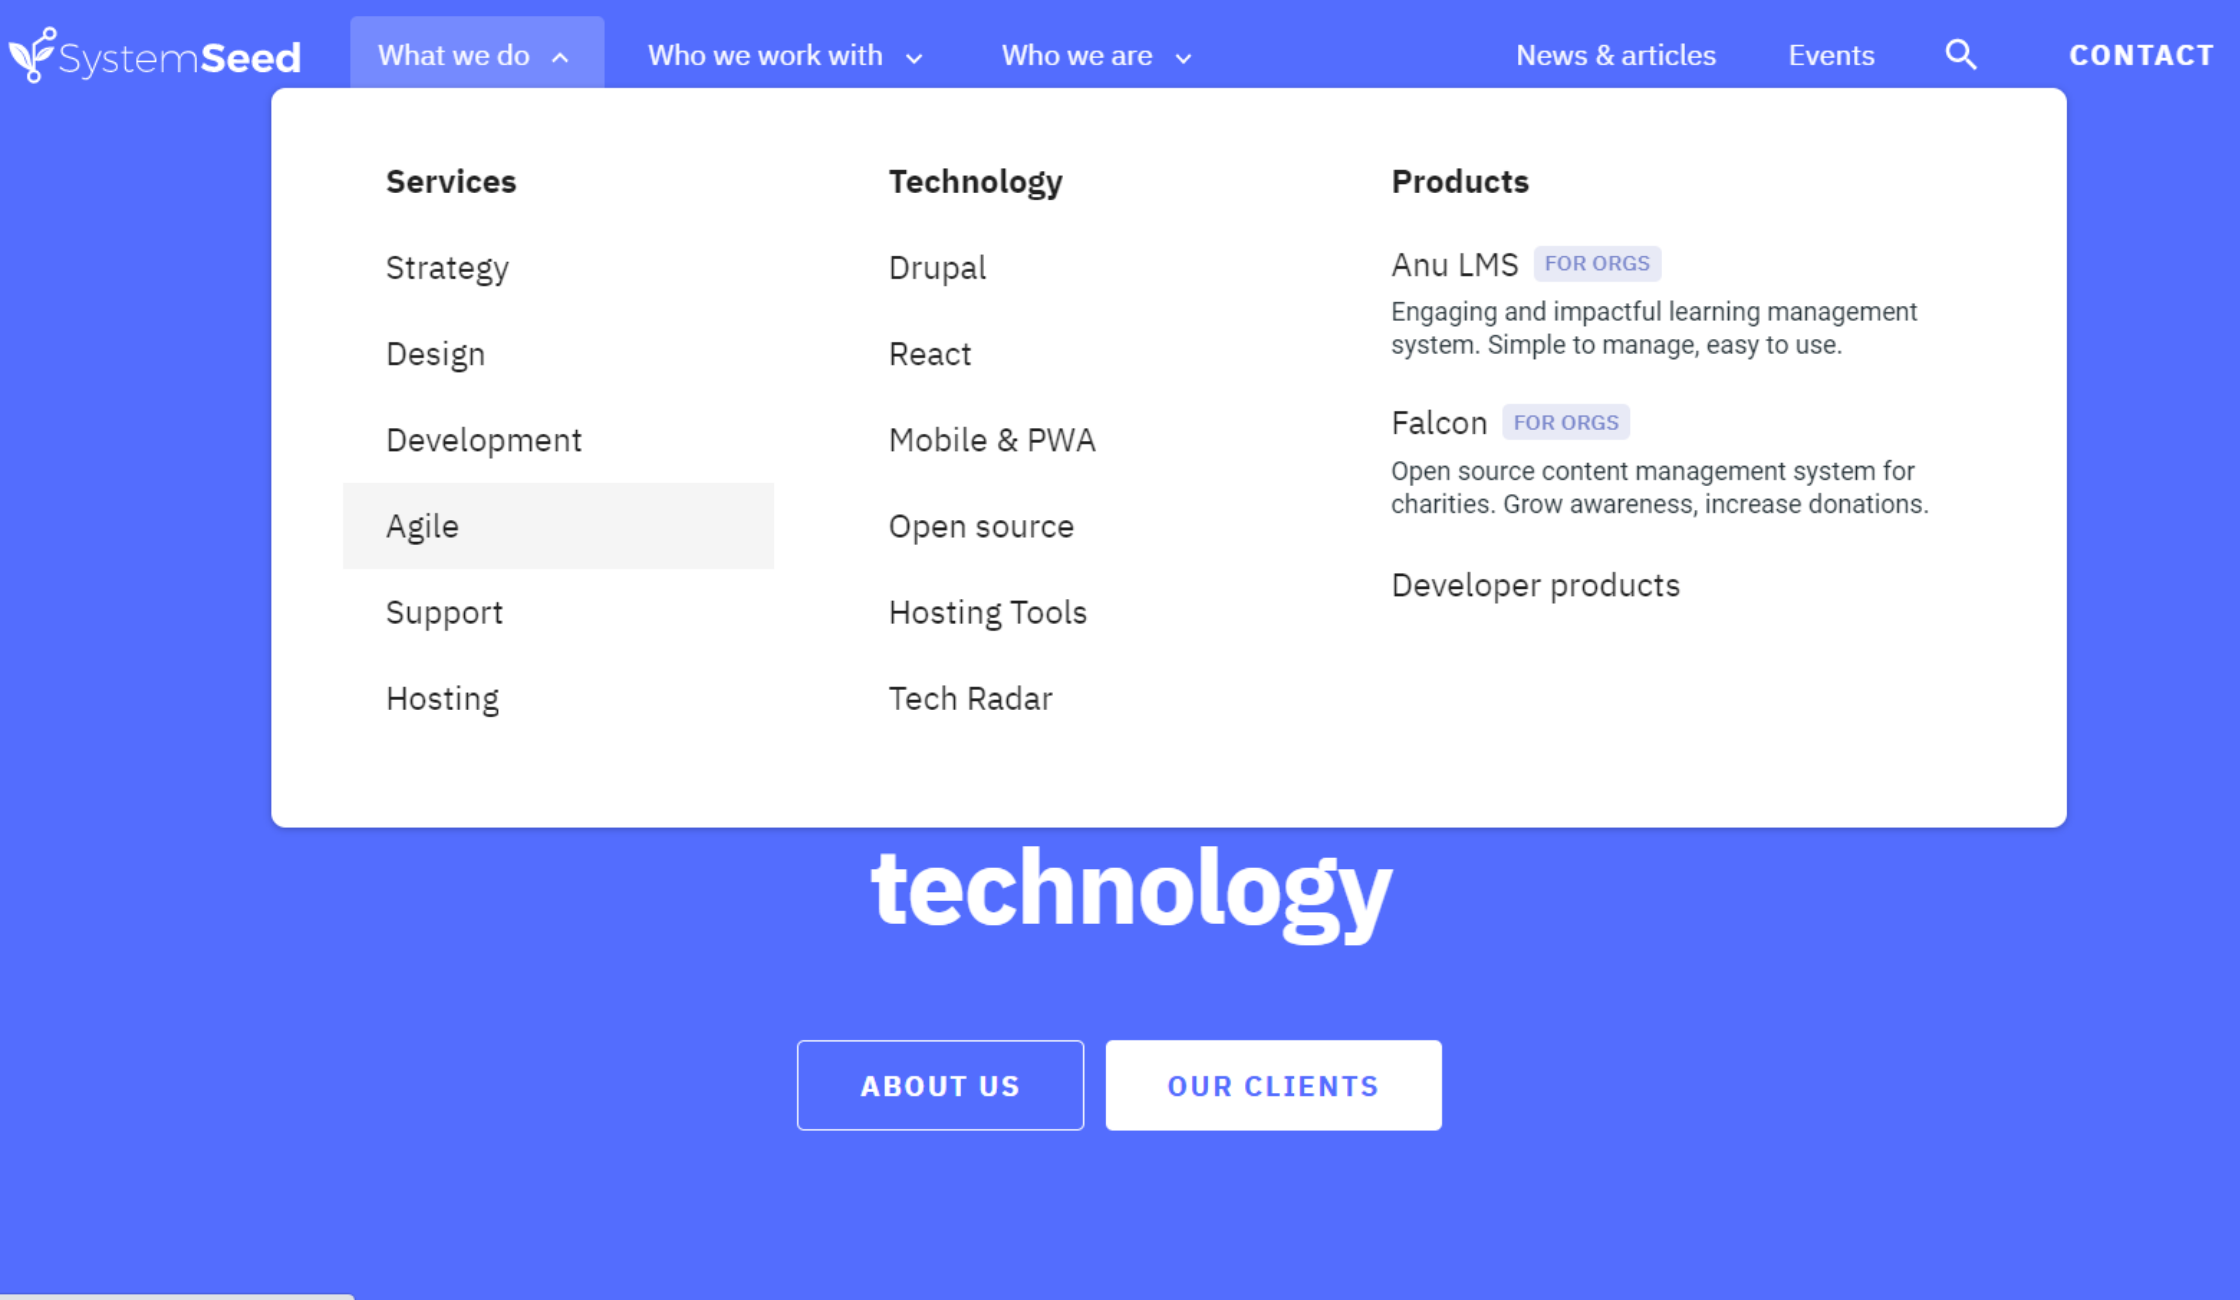
Task: Click the SystemSeed logo icon
Action: [34, 54]
